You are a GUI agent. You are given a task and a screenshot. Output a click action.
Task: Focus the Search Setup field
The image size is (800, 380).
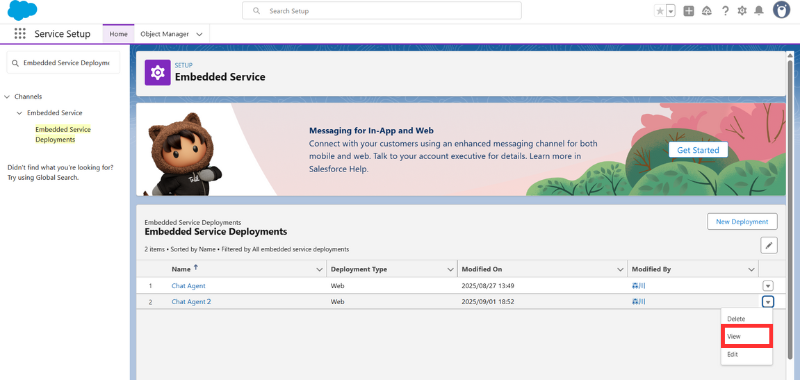click(x=382, y=11)
